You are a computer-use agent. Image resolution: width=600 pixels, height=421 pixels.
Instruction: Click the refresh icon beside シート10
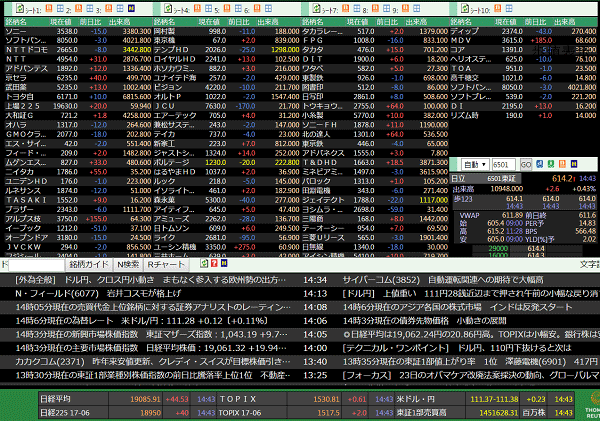(x=465, y=8)
